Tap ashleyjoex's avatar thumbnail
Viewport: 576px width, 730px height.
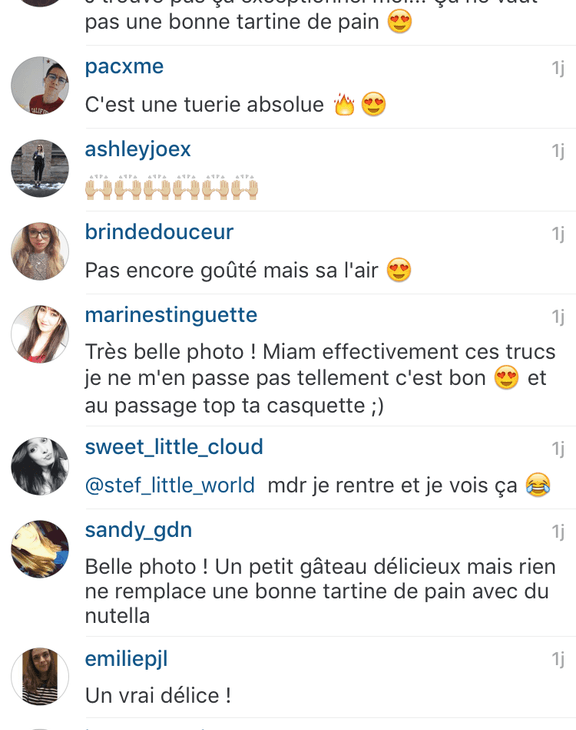pyautogui.click(x=40, y=169)
